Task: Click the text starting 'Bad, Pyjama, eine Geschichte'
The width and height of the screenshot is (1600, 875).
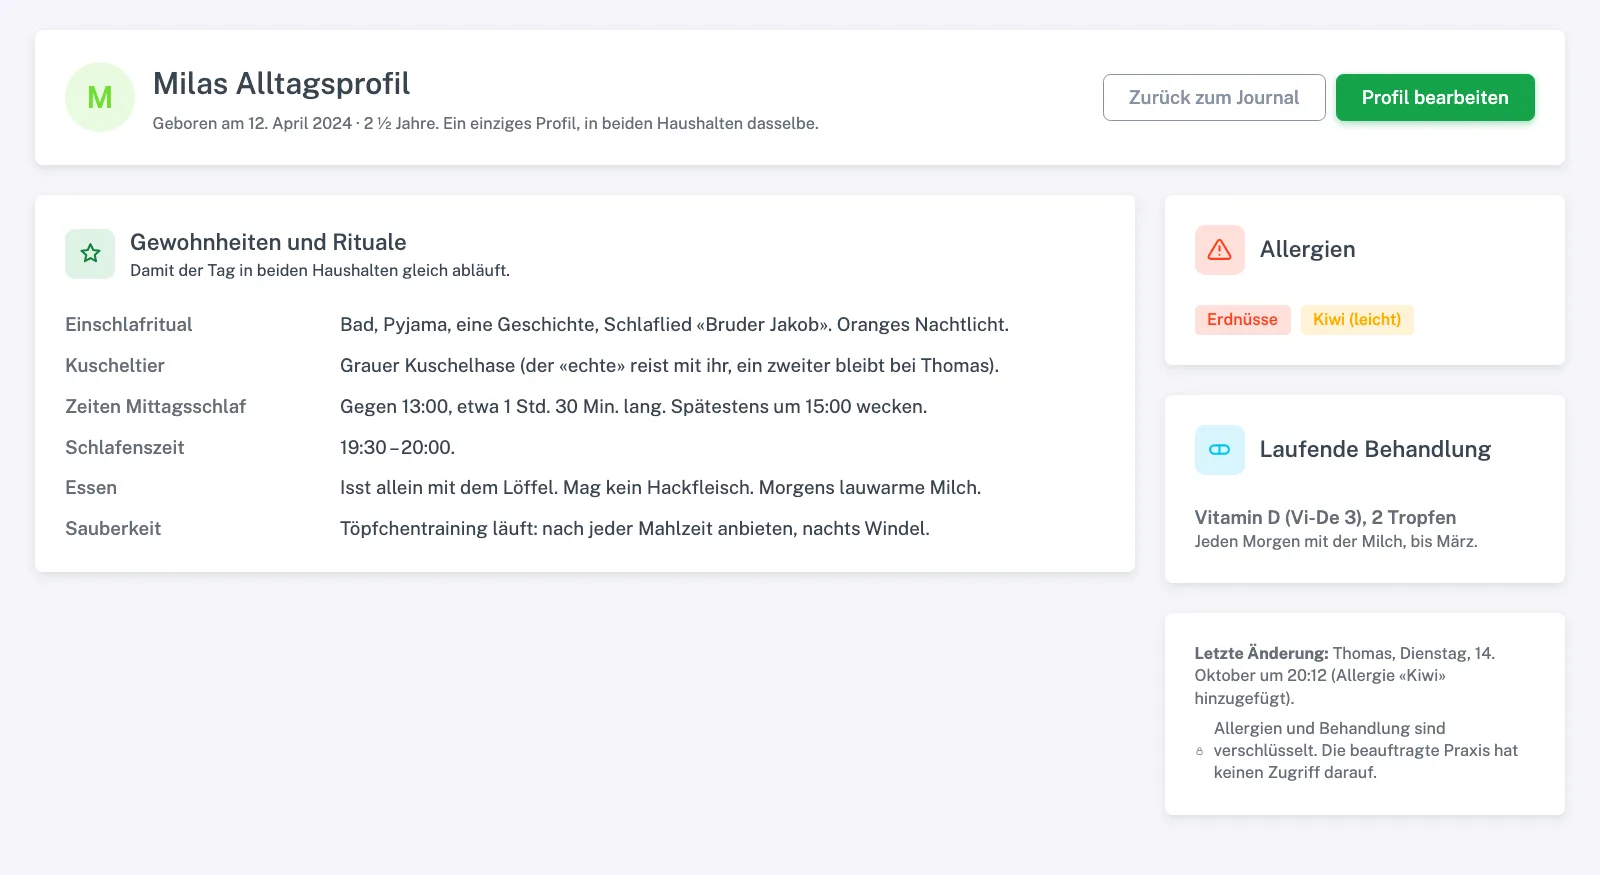Action: 674,324
